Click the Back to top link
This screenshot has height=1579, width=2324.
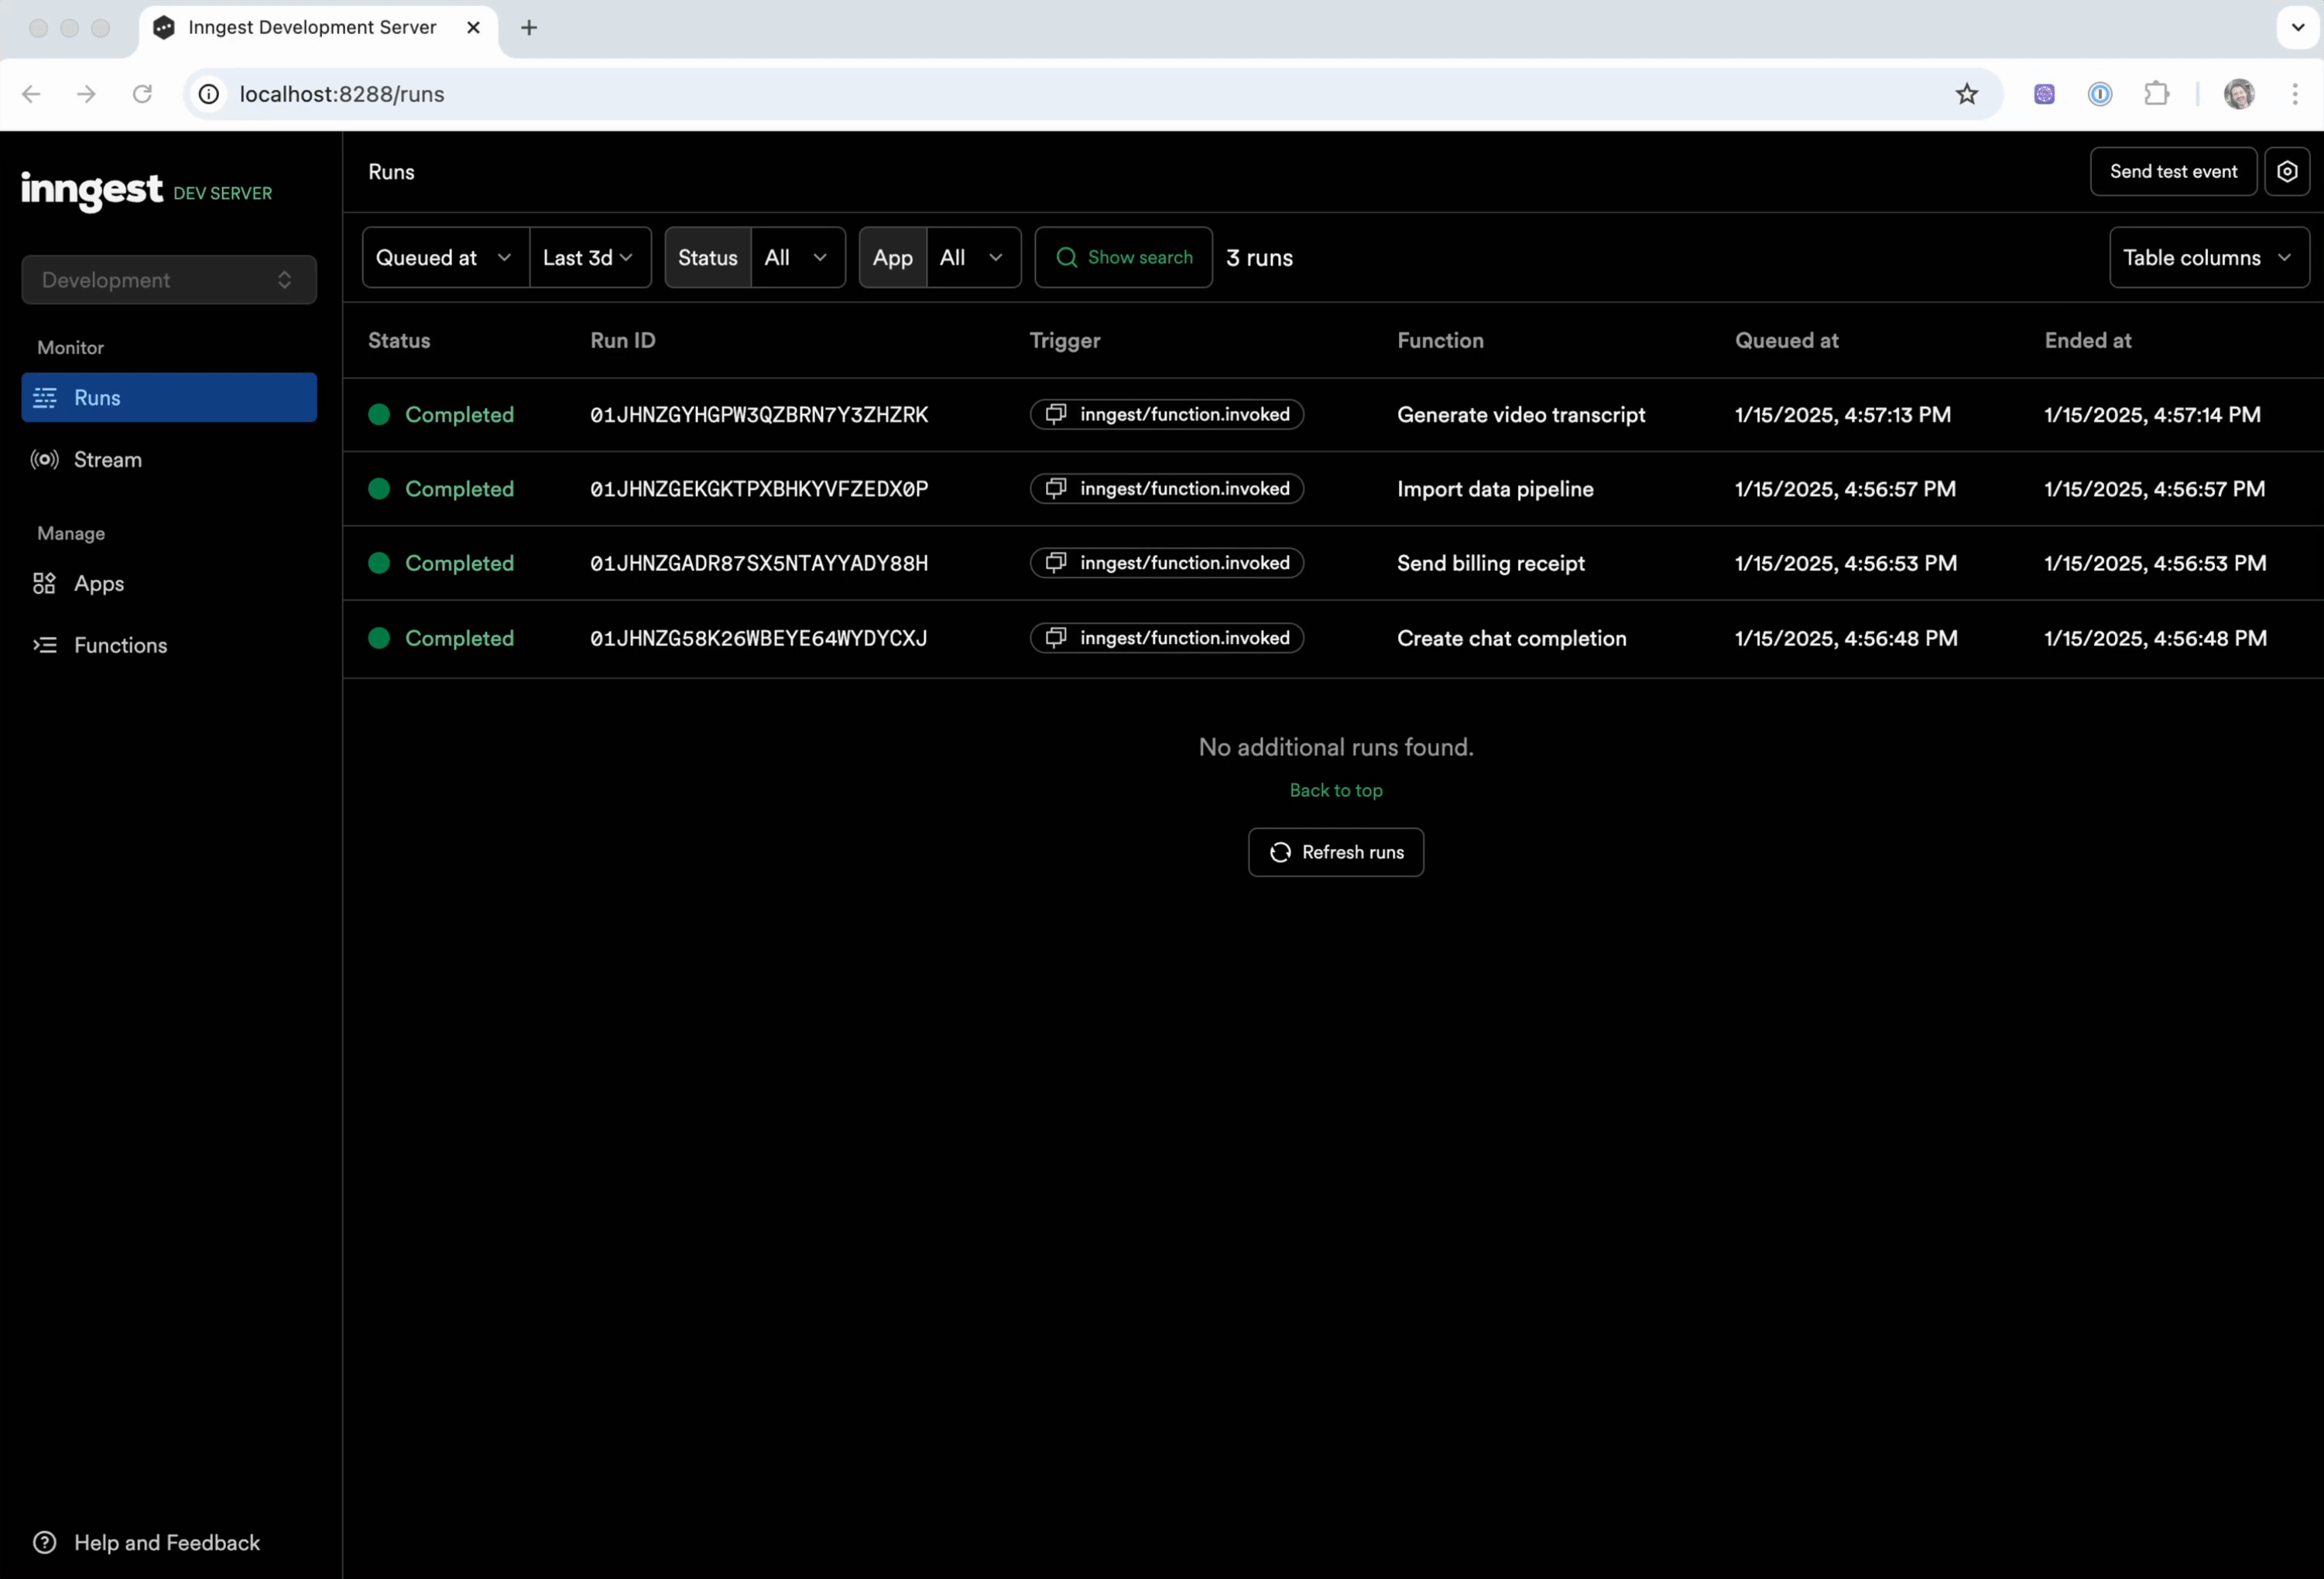(1336, 789)
